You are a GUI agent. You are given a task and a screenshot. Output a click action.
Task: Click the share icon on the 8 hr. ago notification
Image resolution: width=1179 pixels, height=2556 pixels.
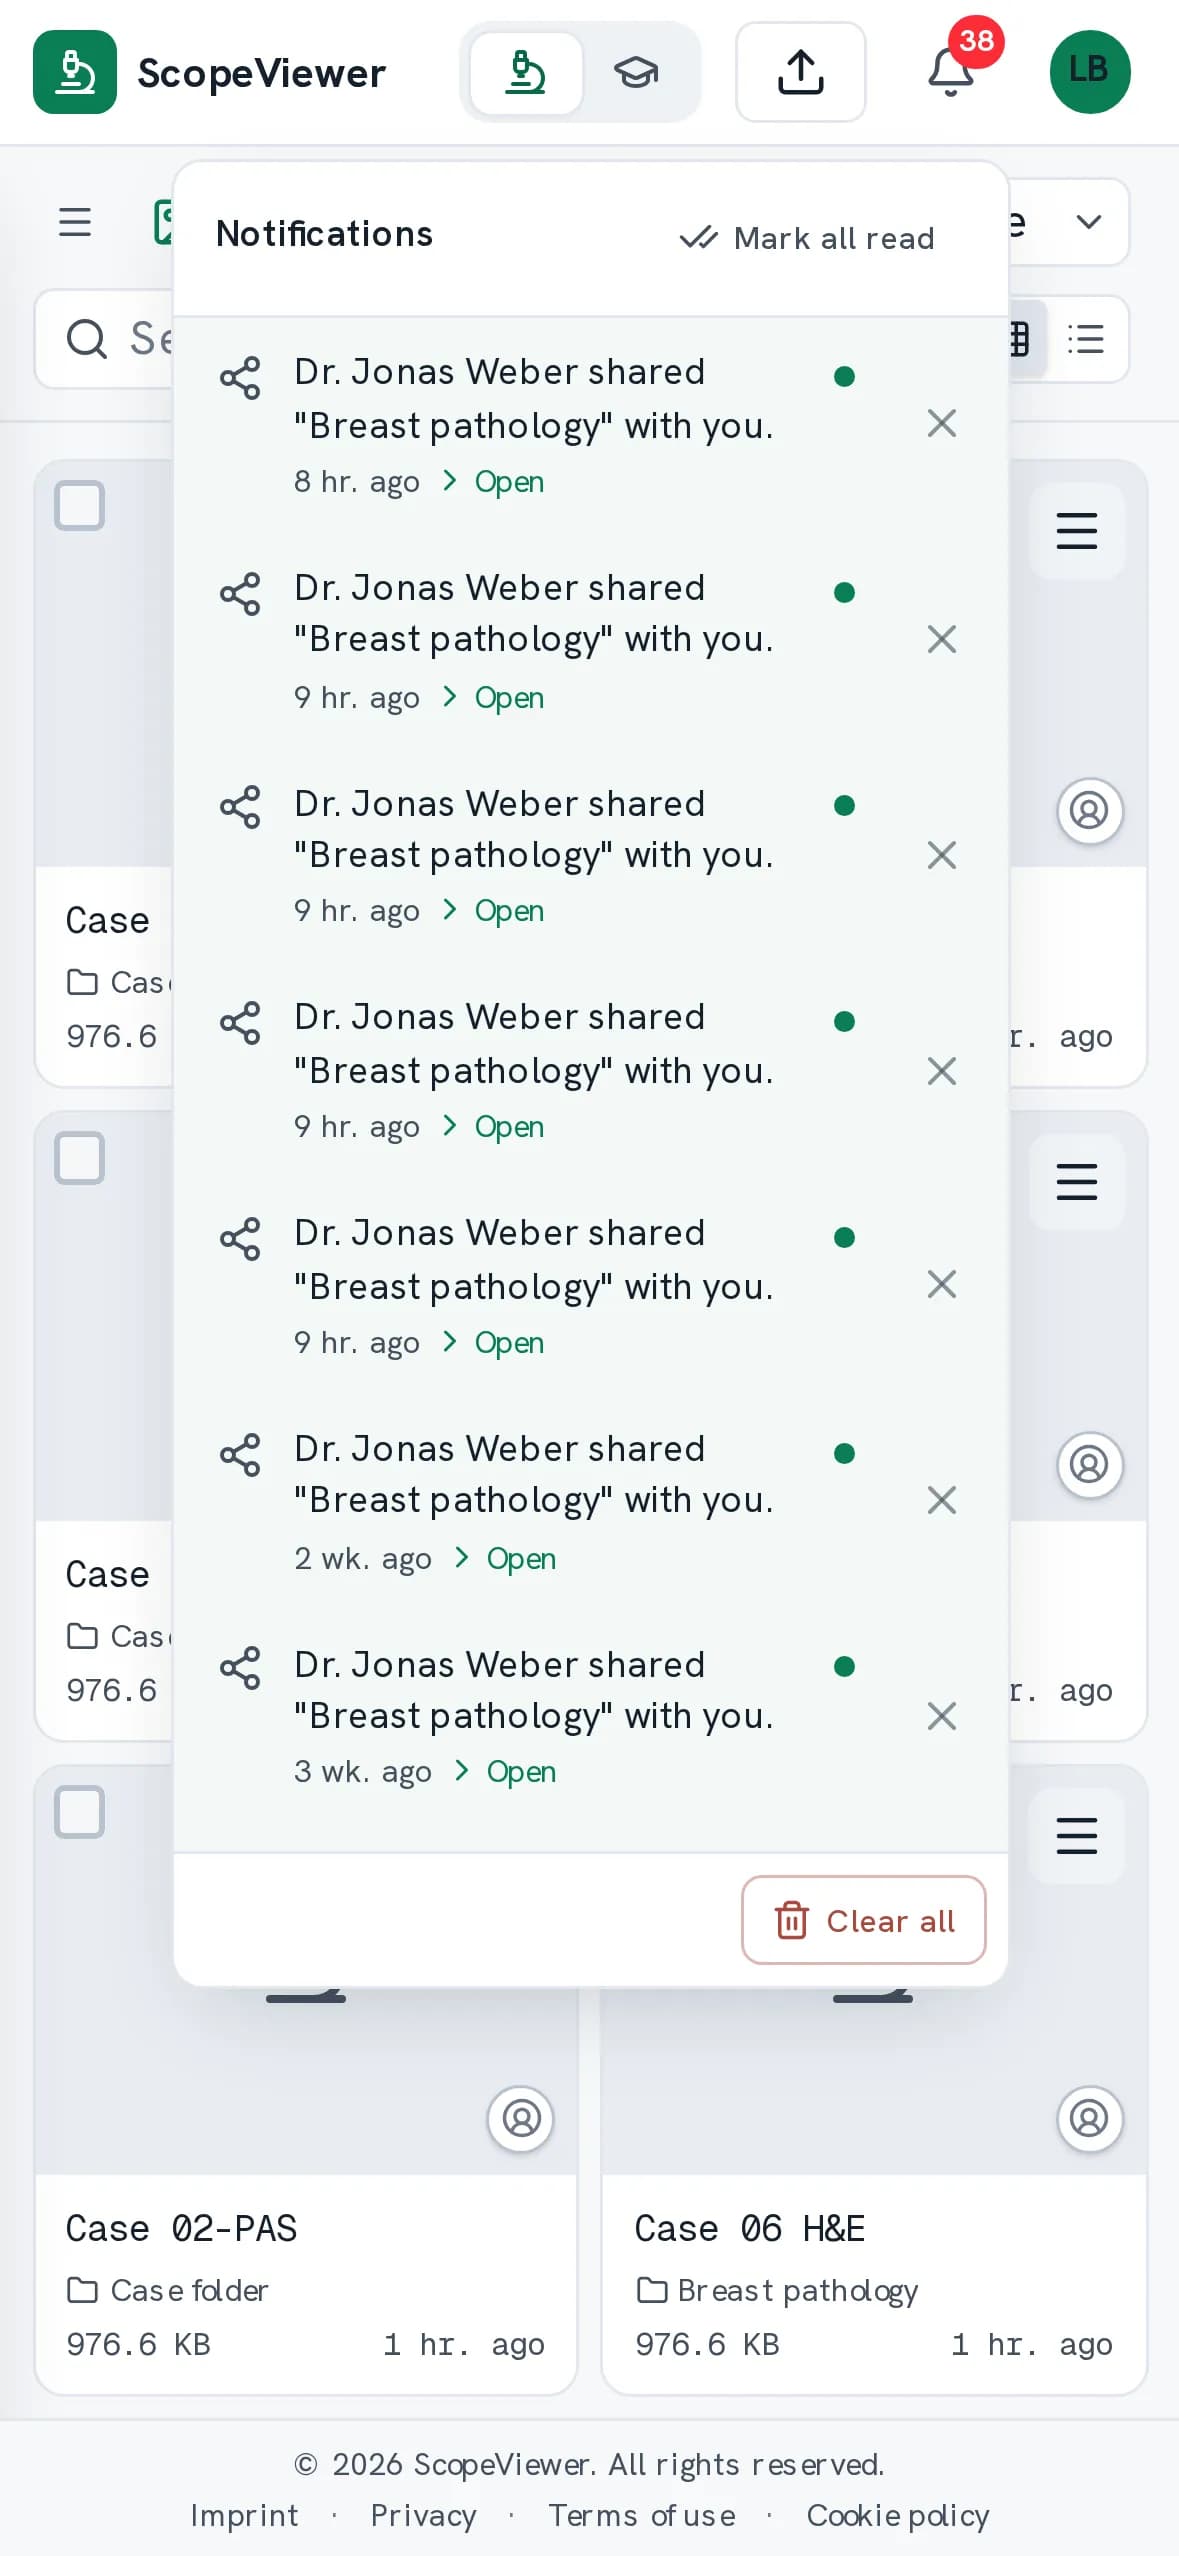click(x=240, y=378)
